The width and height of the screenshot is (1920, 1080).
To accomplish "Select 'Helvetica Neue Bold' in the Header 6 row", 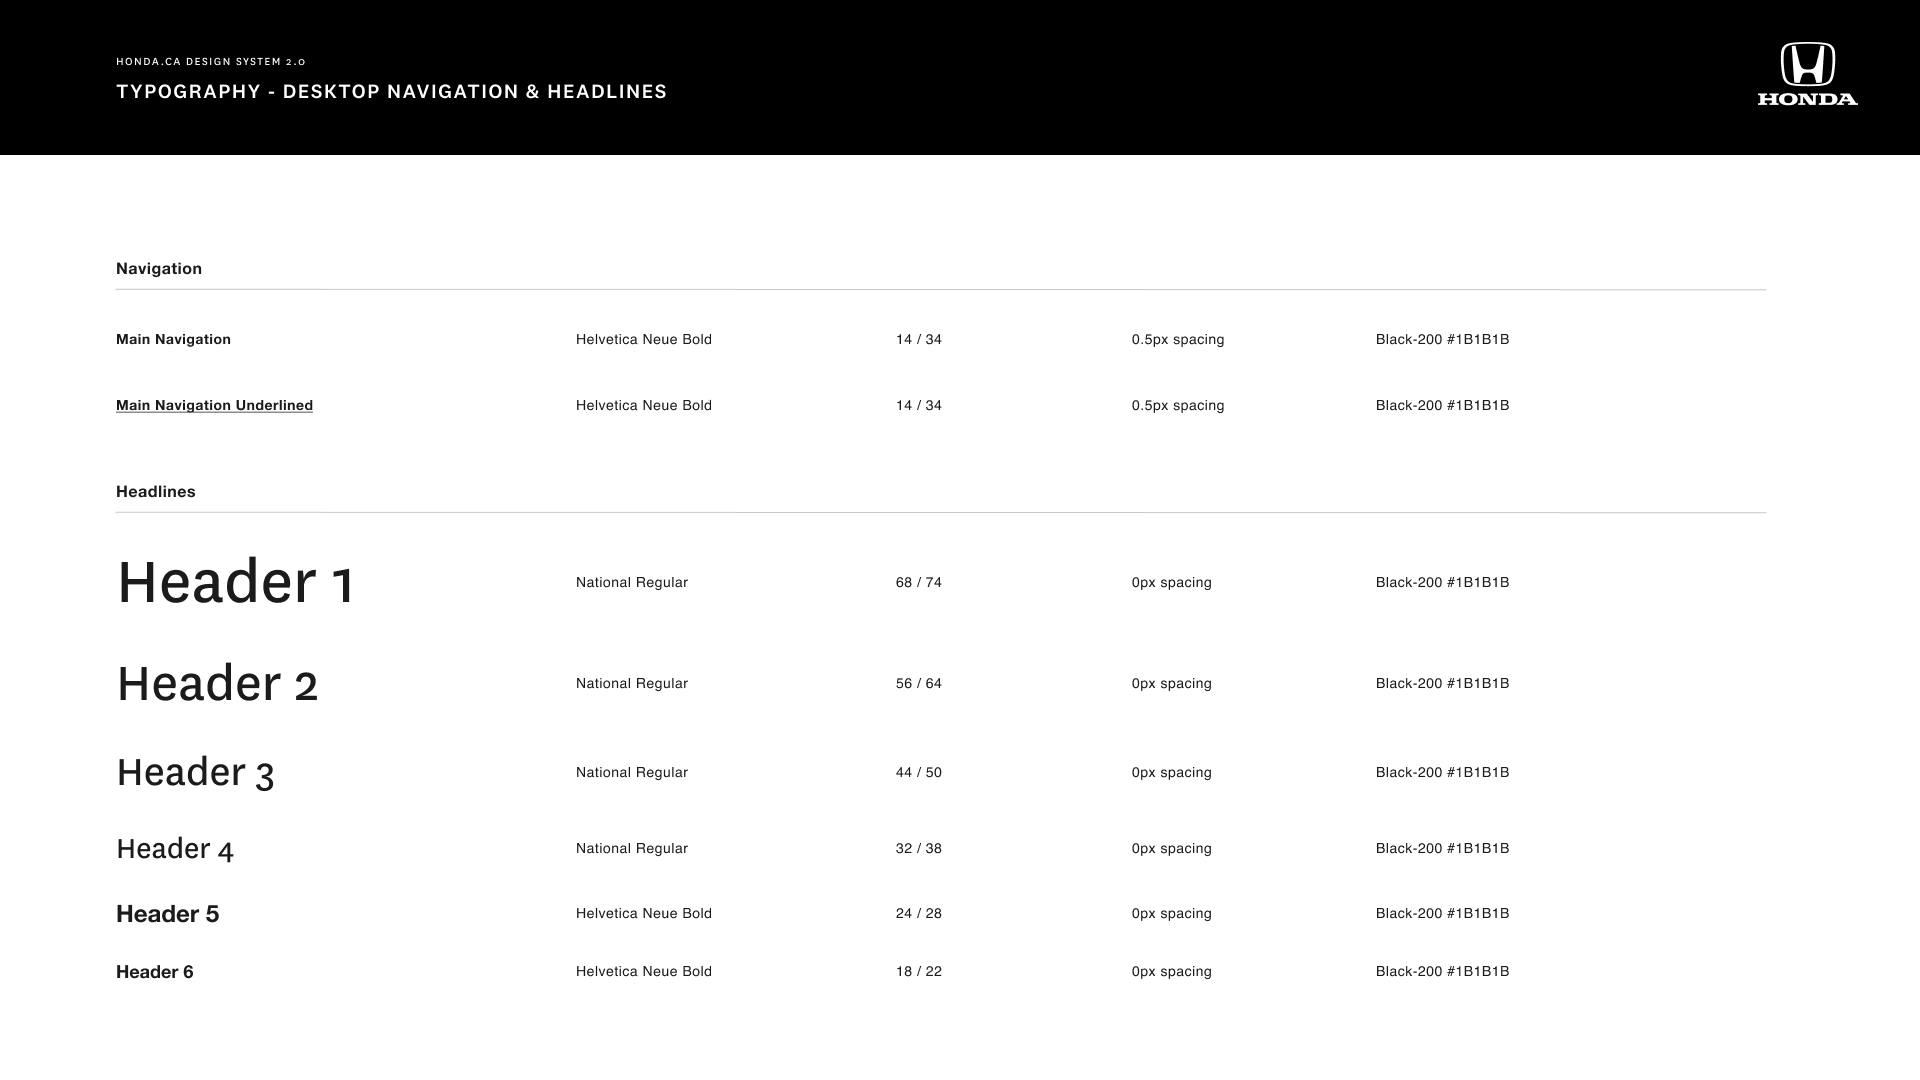I will point(644,972).
